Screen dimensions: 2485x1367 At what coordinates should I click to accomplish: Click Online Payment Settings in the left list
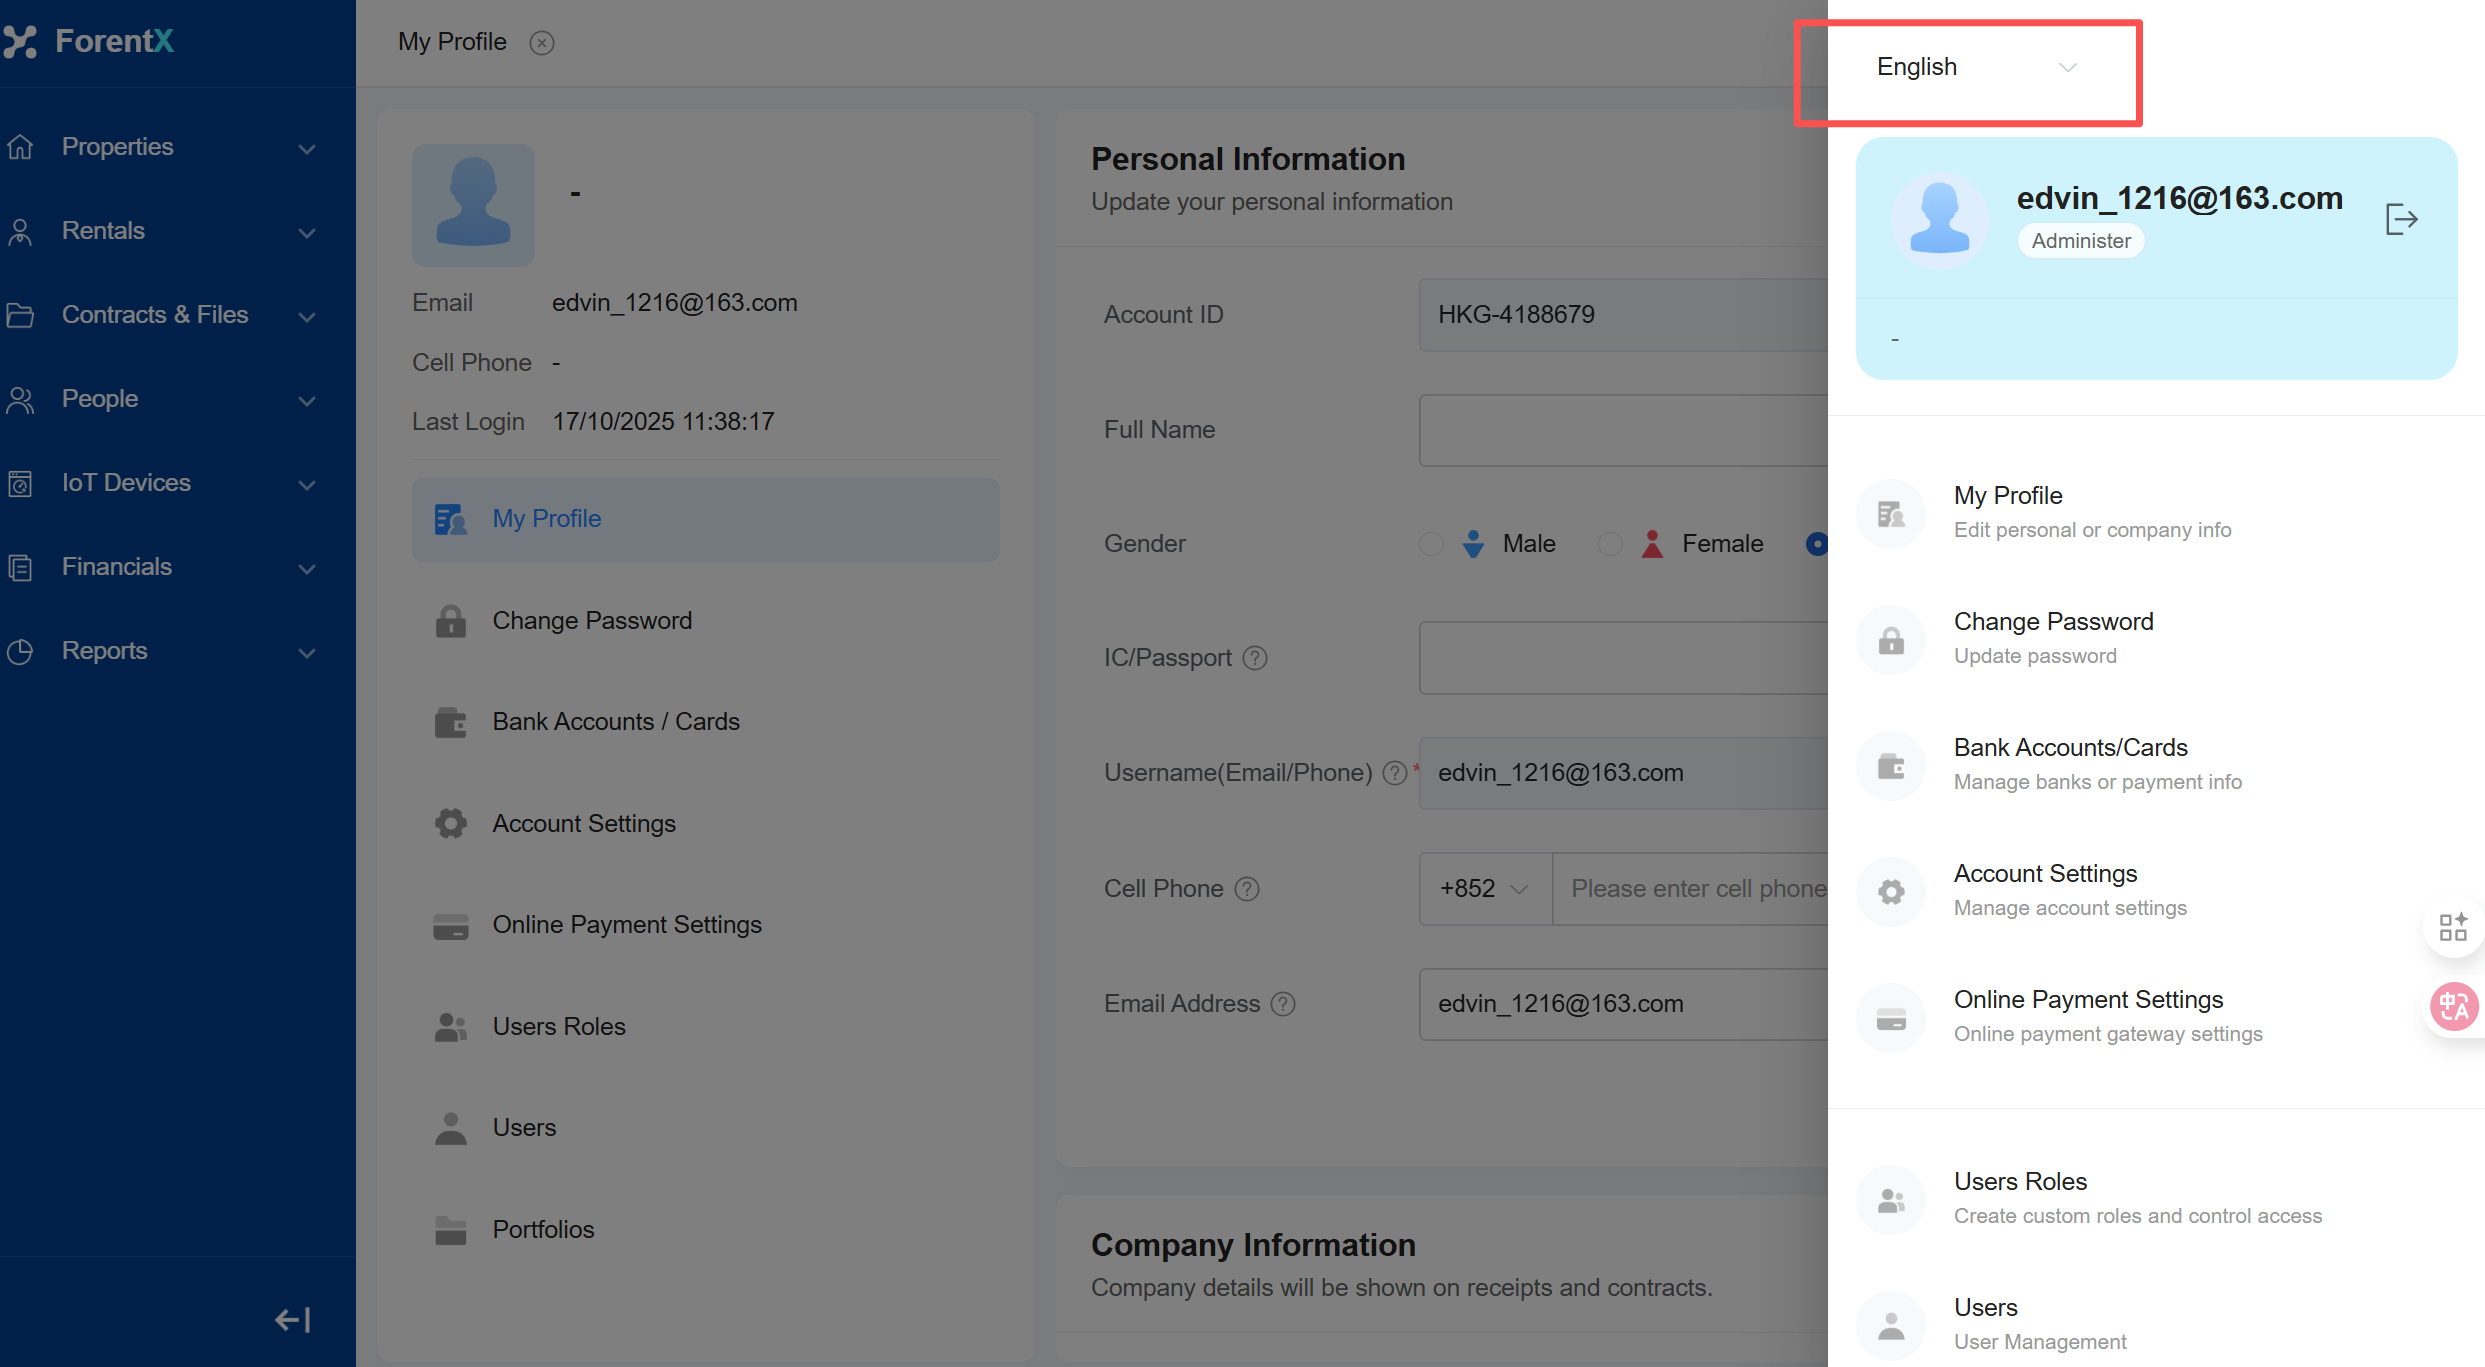[x=626, y=925]
